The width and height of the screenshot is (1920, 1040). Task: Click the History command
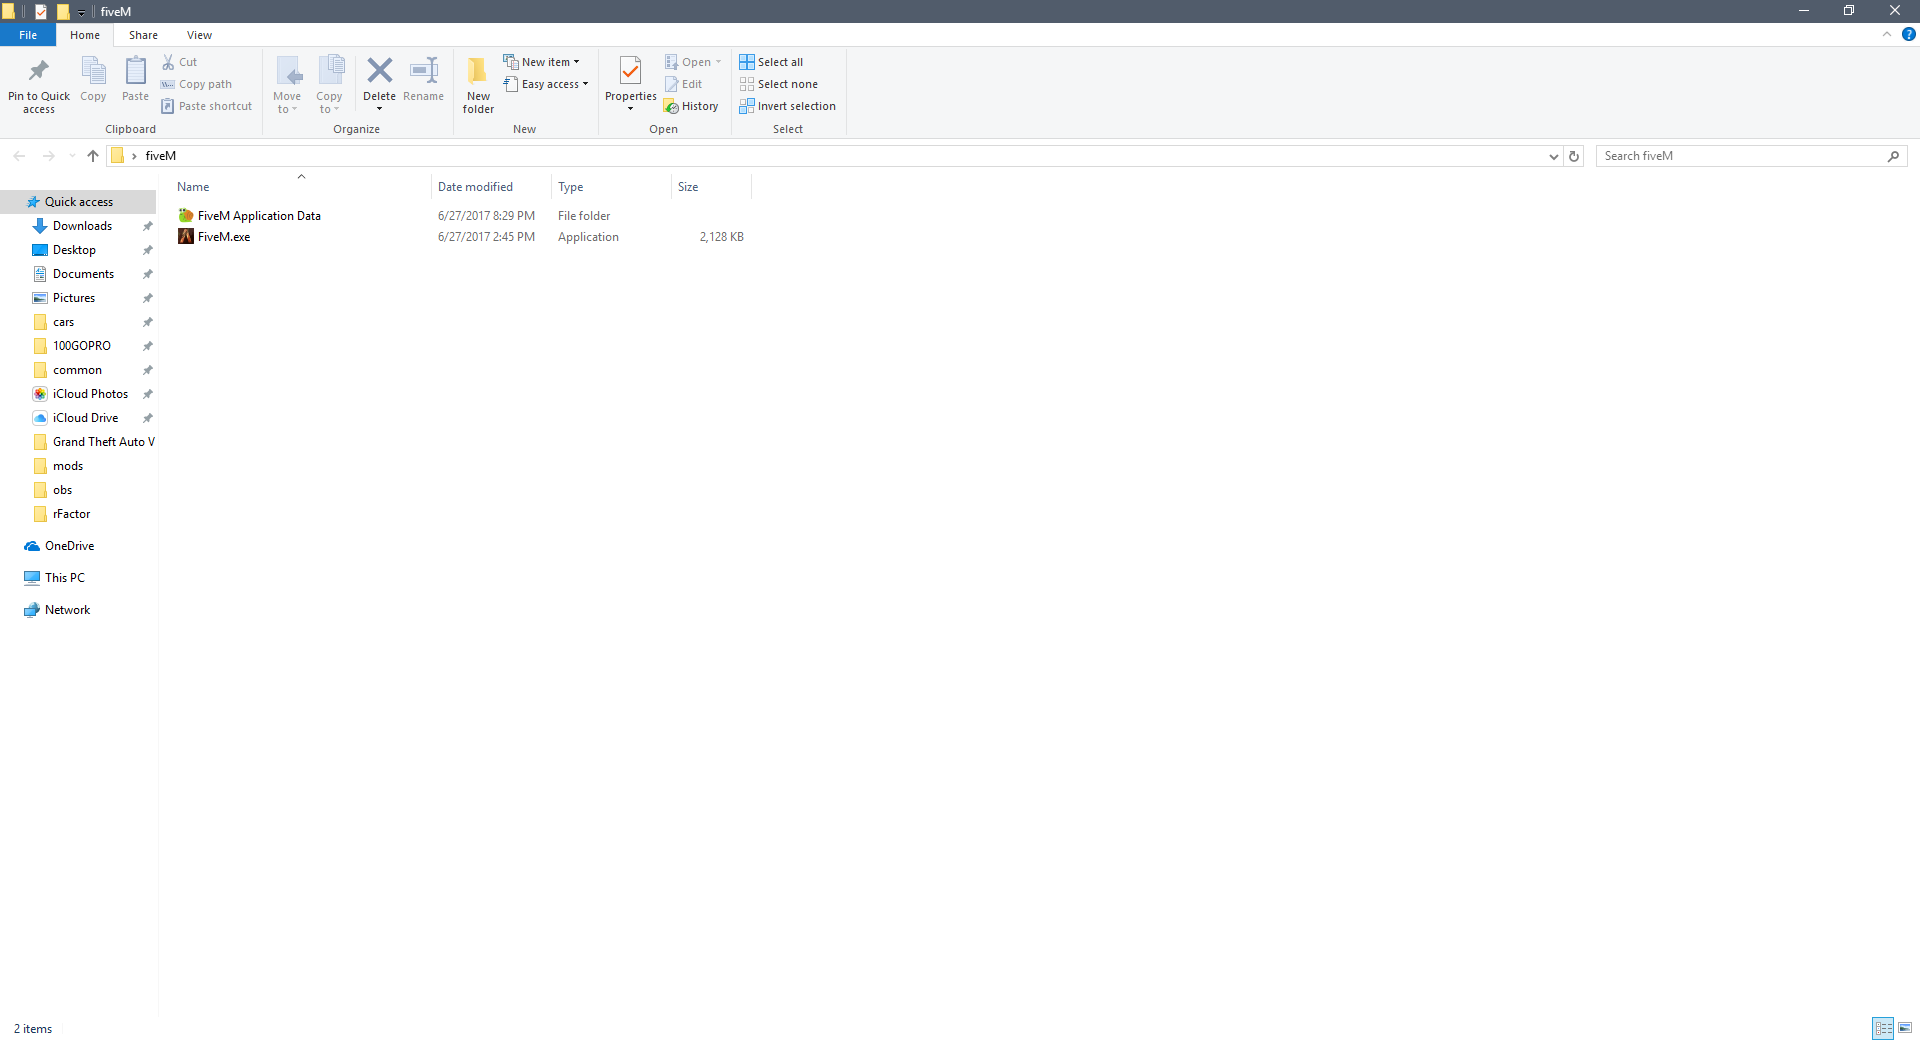click(x=691, y=106)
